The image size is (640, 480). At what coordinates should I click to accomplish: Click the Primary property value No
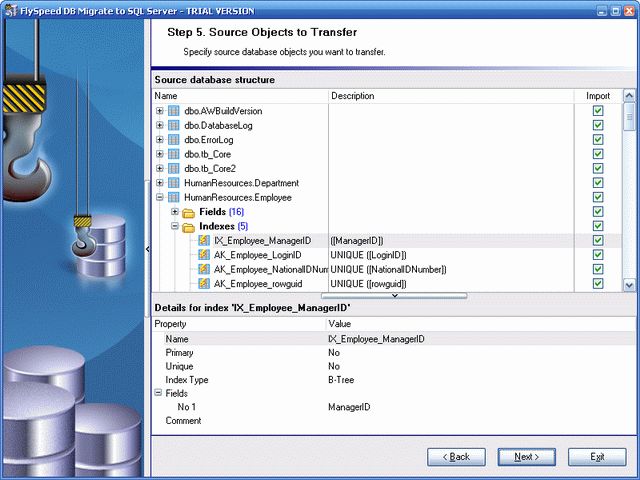pos(334,352)
